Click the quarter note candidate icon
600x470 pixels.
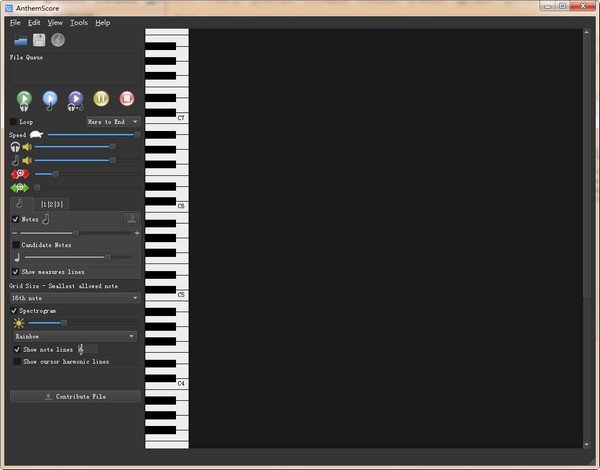(x=17, y=258)
